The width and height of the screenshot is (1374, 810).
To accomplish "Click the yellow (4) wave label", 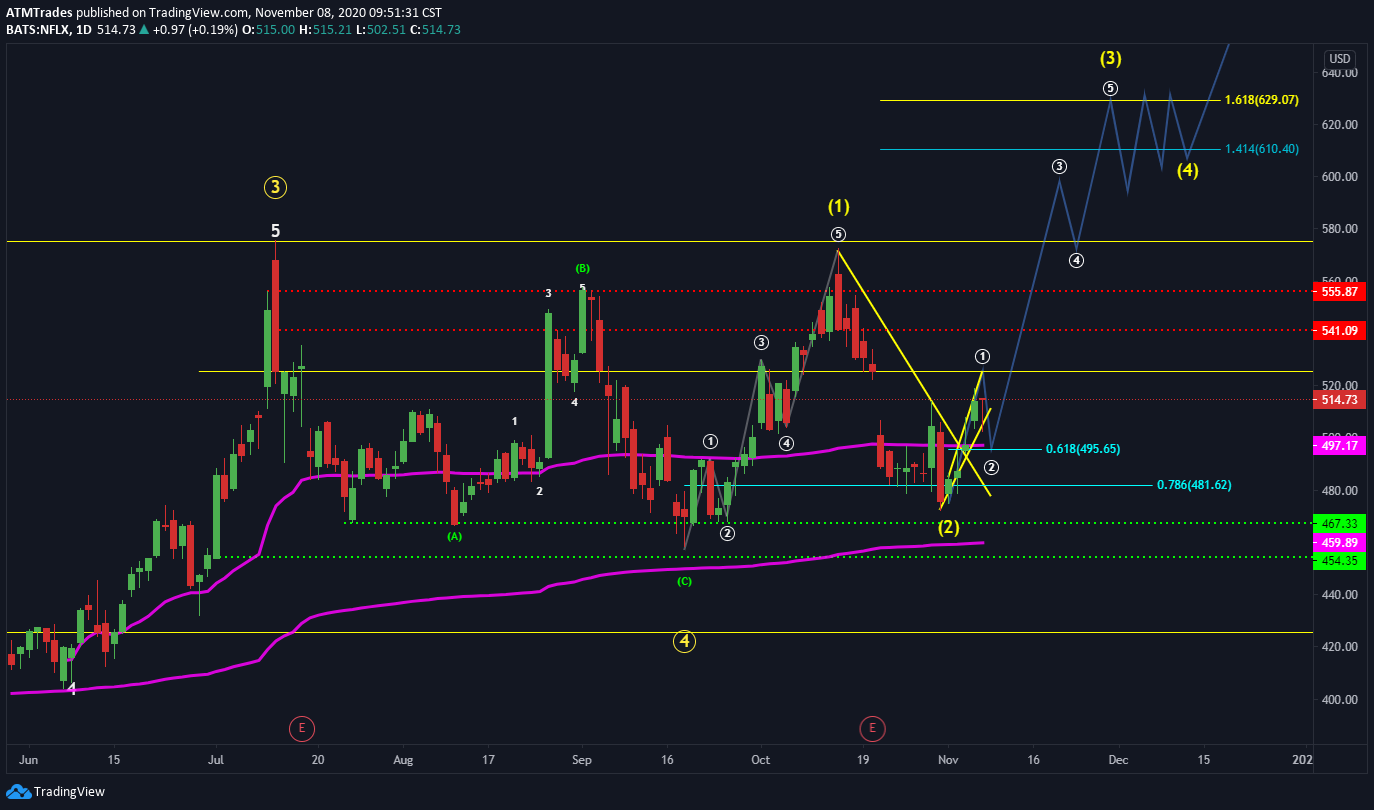I will point(1187,170).
